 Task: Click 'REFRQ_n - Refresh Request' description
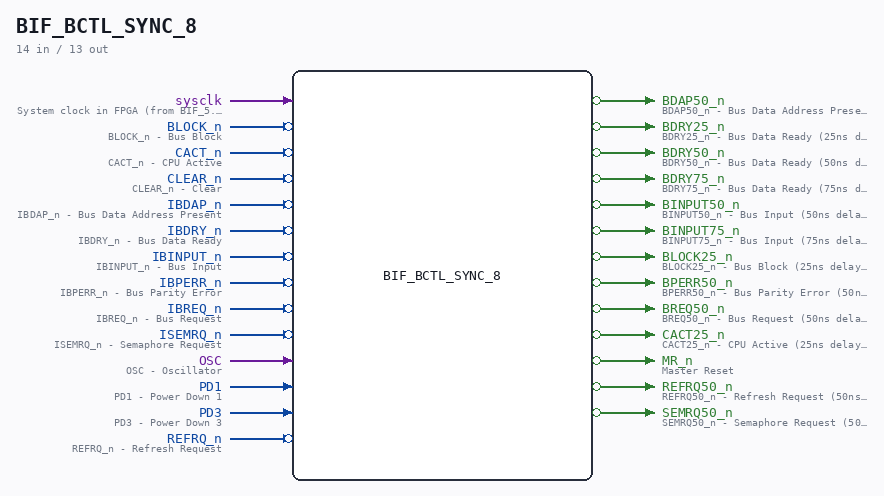point(147,448)
